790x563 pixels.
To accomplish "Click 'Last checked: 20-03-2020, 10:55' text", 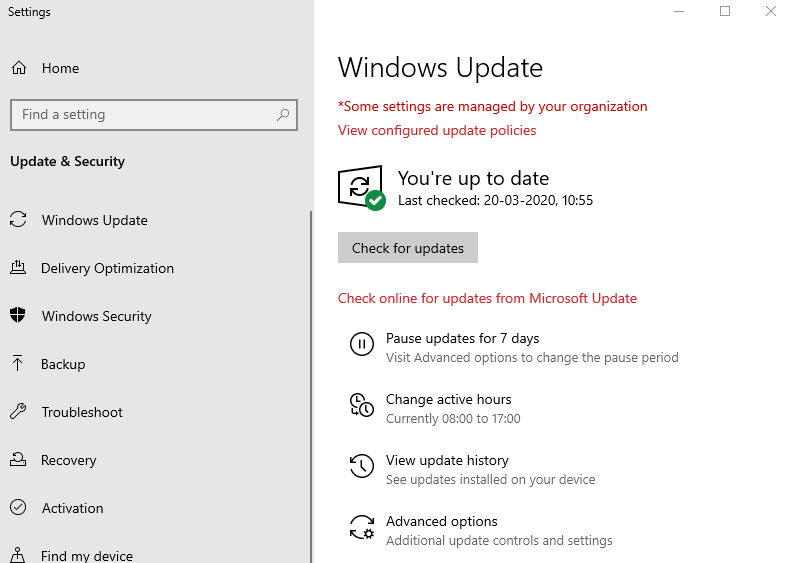I will [495, 201].
